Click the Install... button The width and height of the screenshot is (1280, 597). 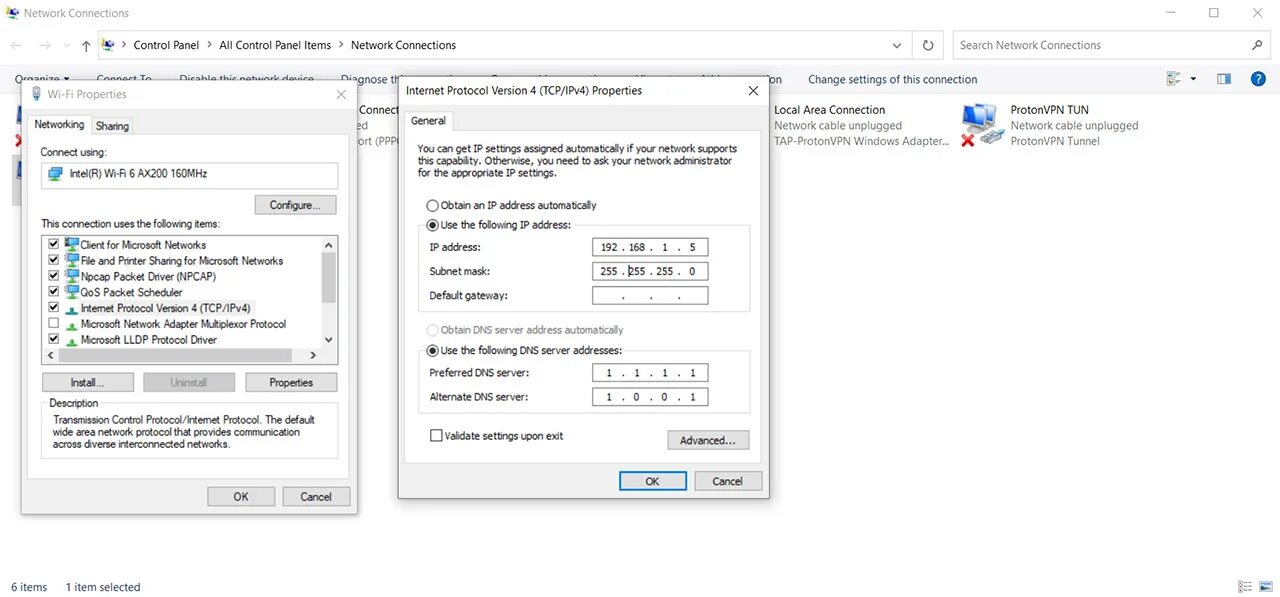88,383
